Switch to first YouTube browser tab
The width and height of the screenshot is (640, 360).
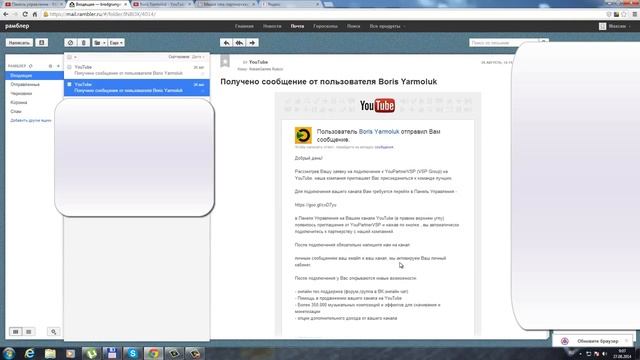click(x=32, y=4)
